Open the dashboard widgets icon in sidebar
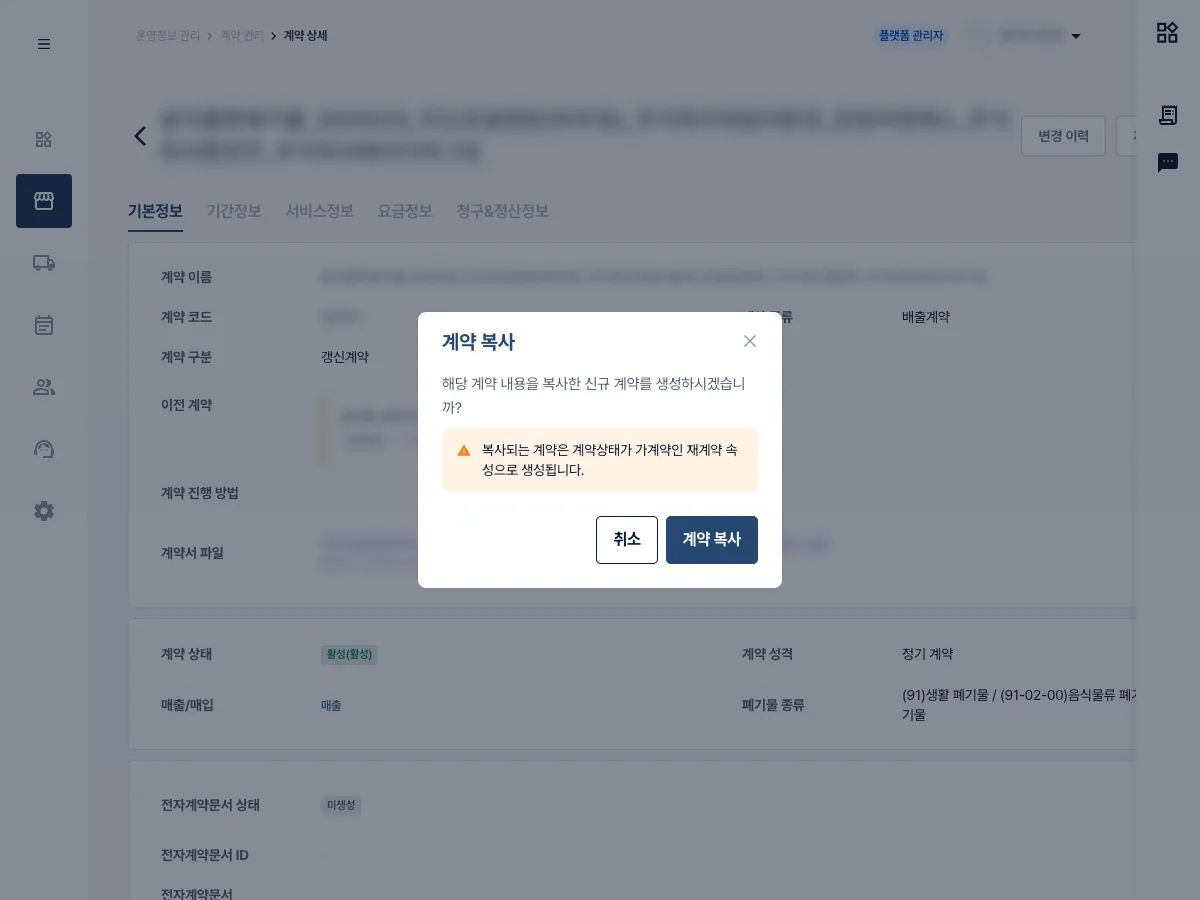 [x=44, y=139]
